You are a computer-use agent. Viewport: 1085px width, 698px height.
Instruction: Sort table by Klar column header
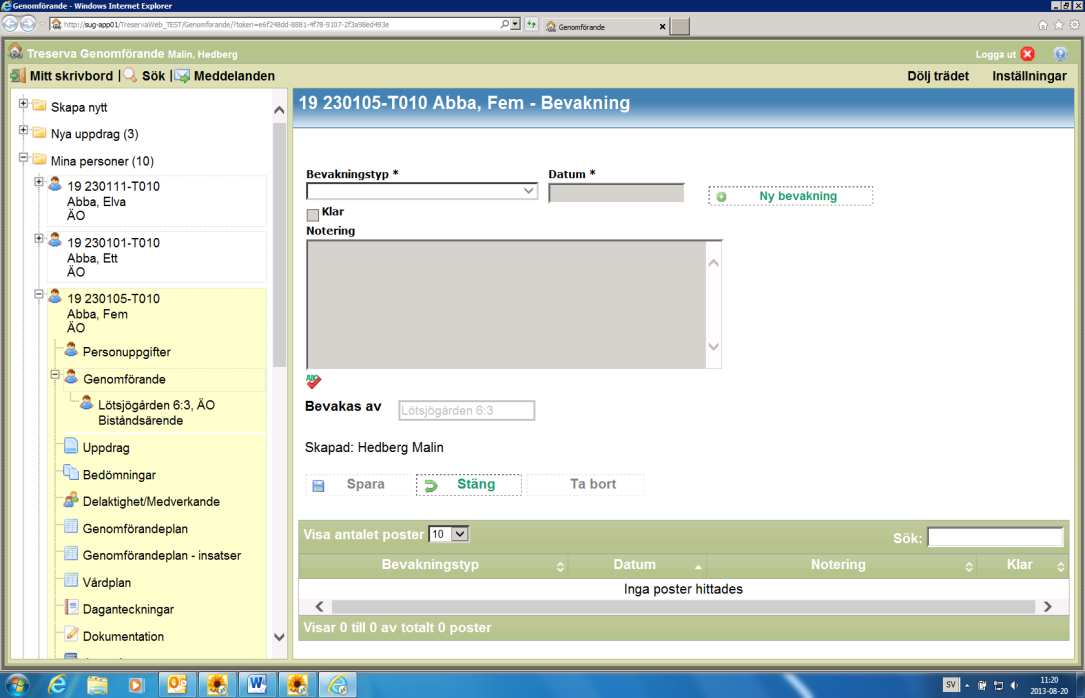[x=1022, y=565]
